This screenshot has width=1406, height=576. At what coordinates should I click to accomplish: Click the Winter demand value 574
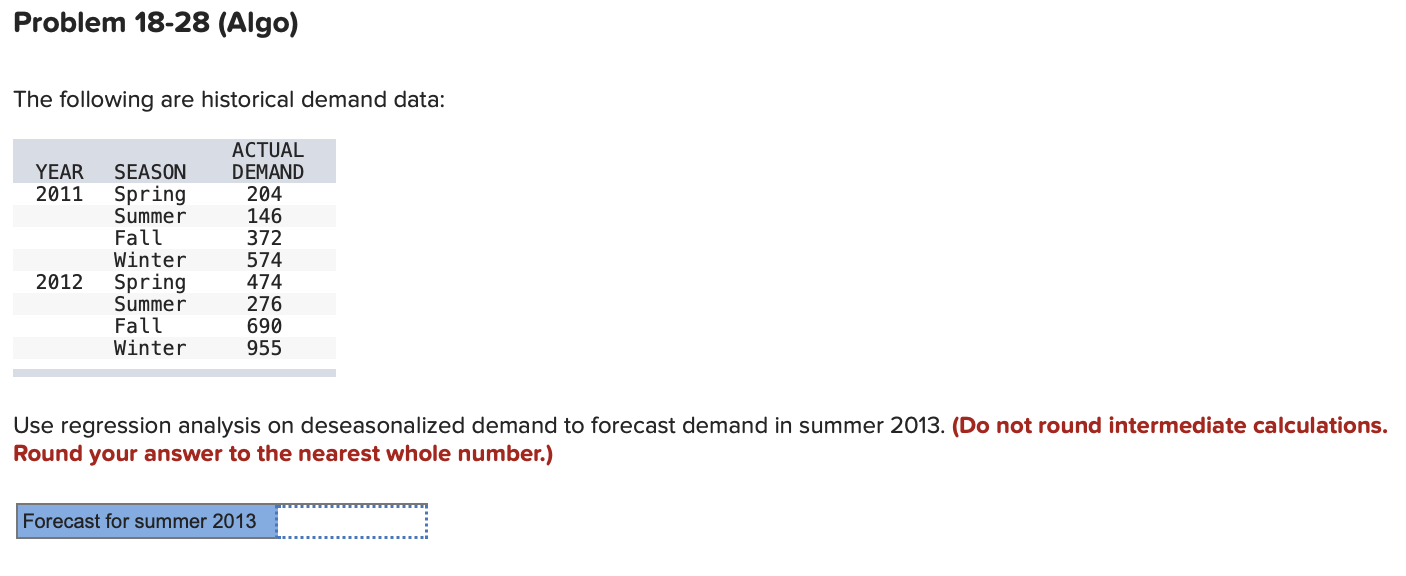[266, 260]
